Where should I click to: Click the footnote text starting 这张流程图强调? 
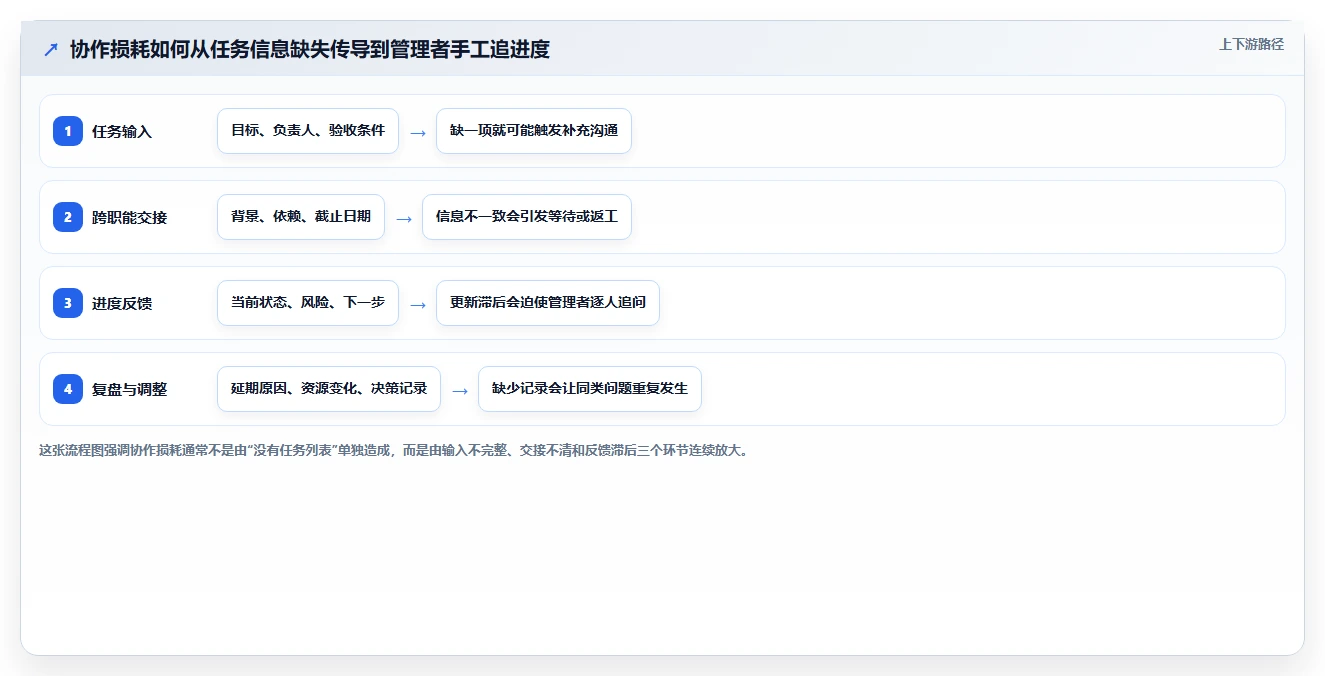394,451
